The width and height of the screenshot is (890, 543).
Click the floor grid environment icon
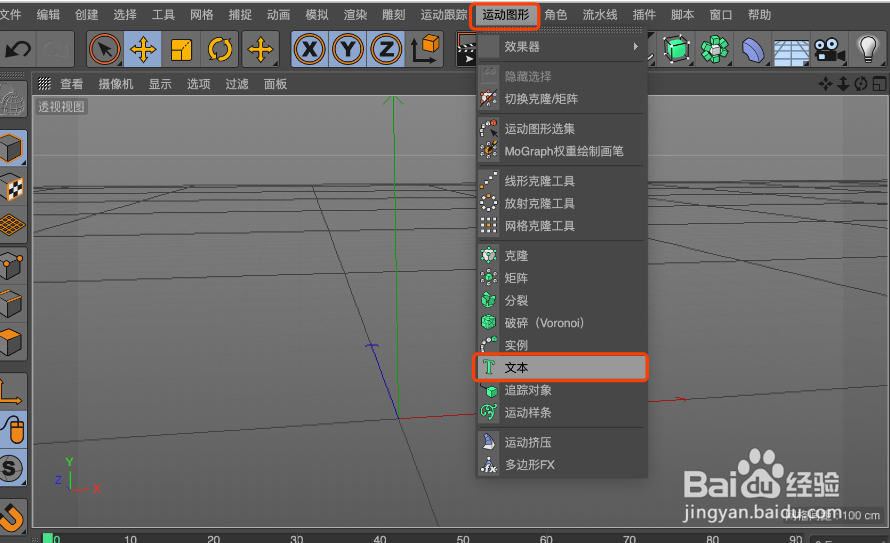click(x=791, y=51)
